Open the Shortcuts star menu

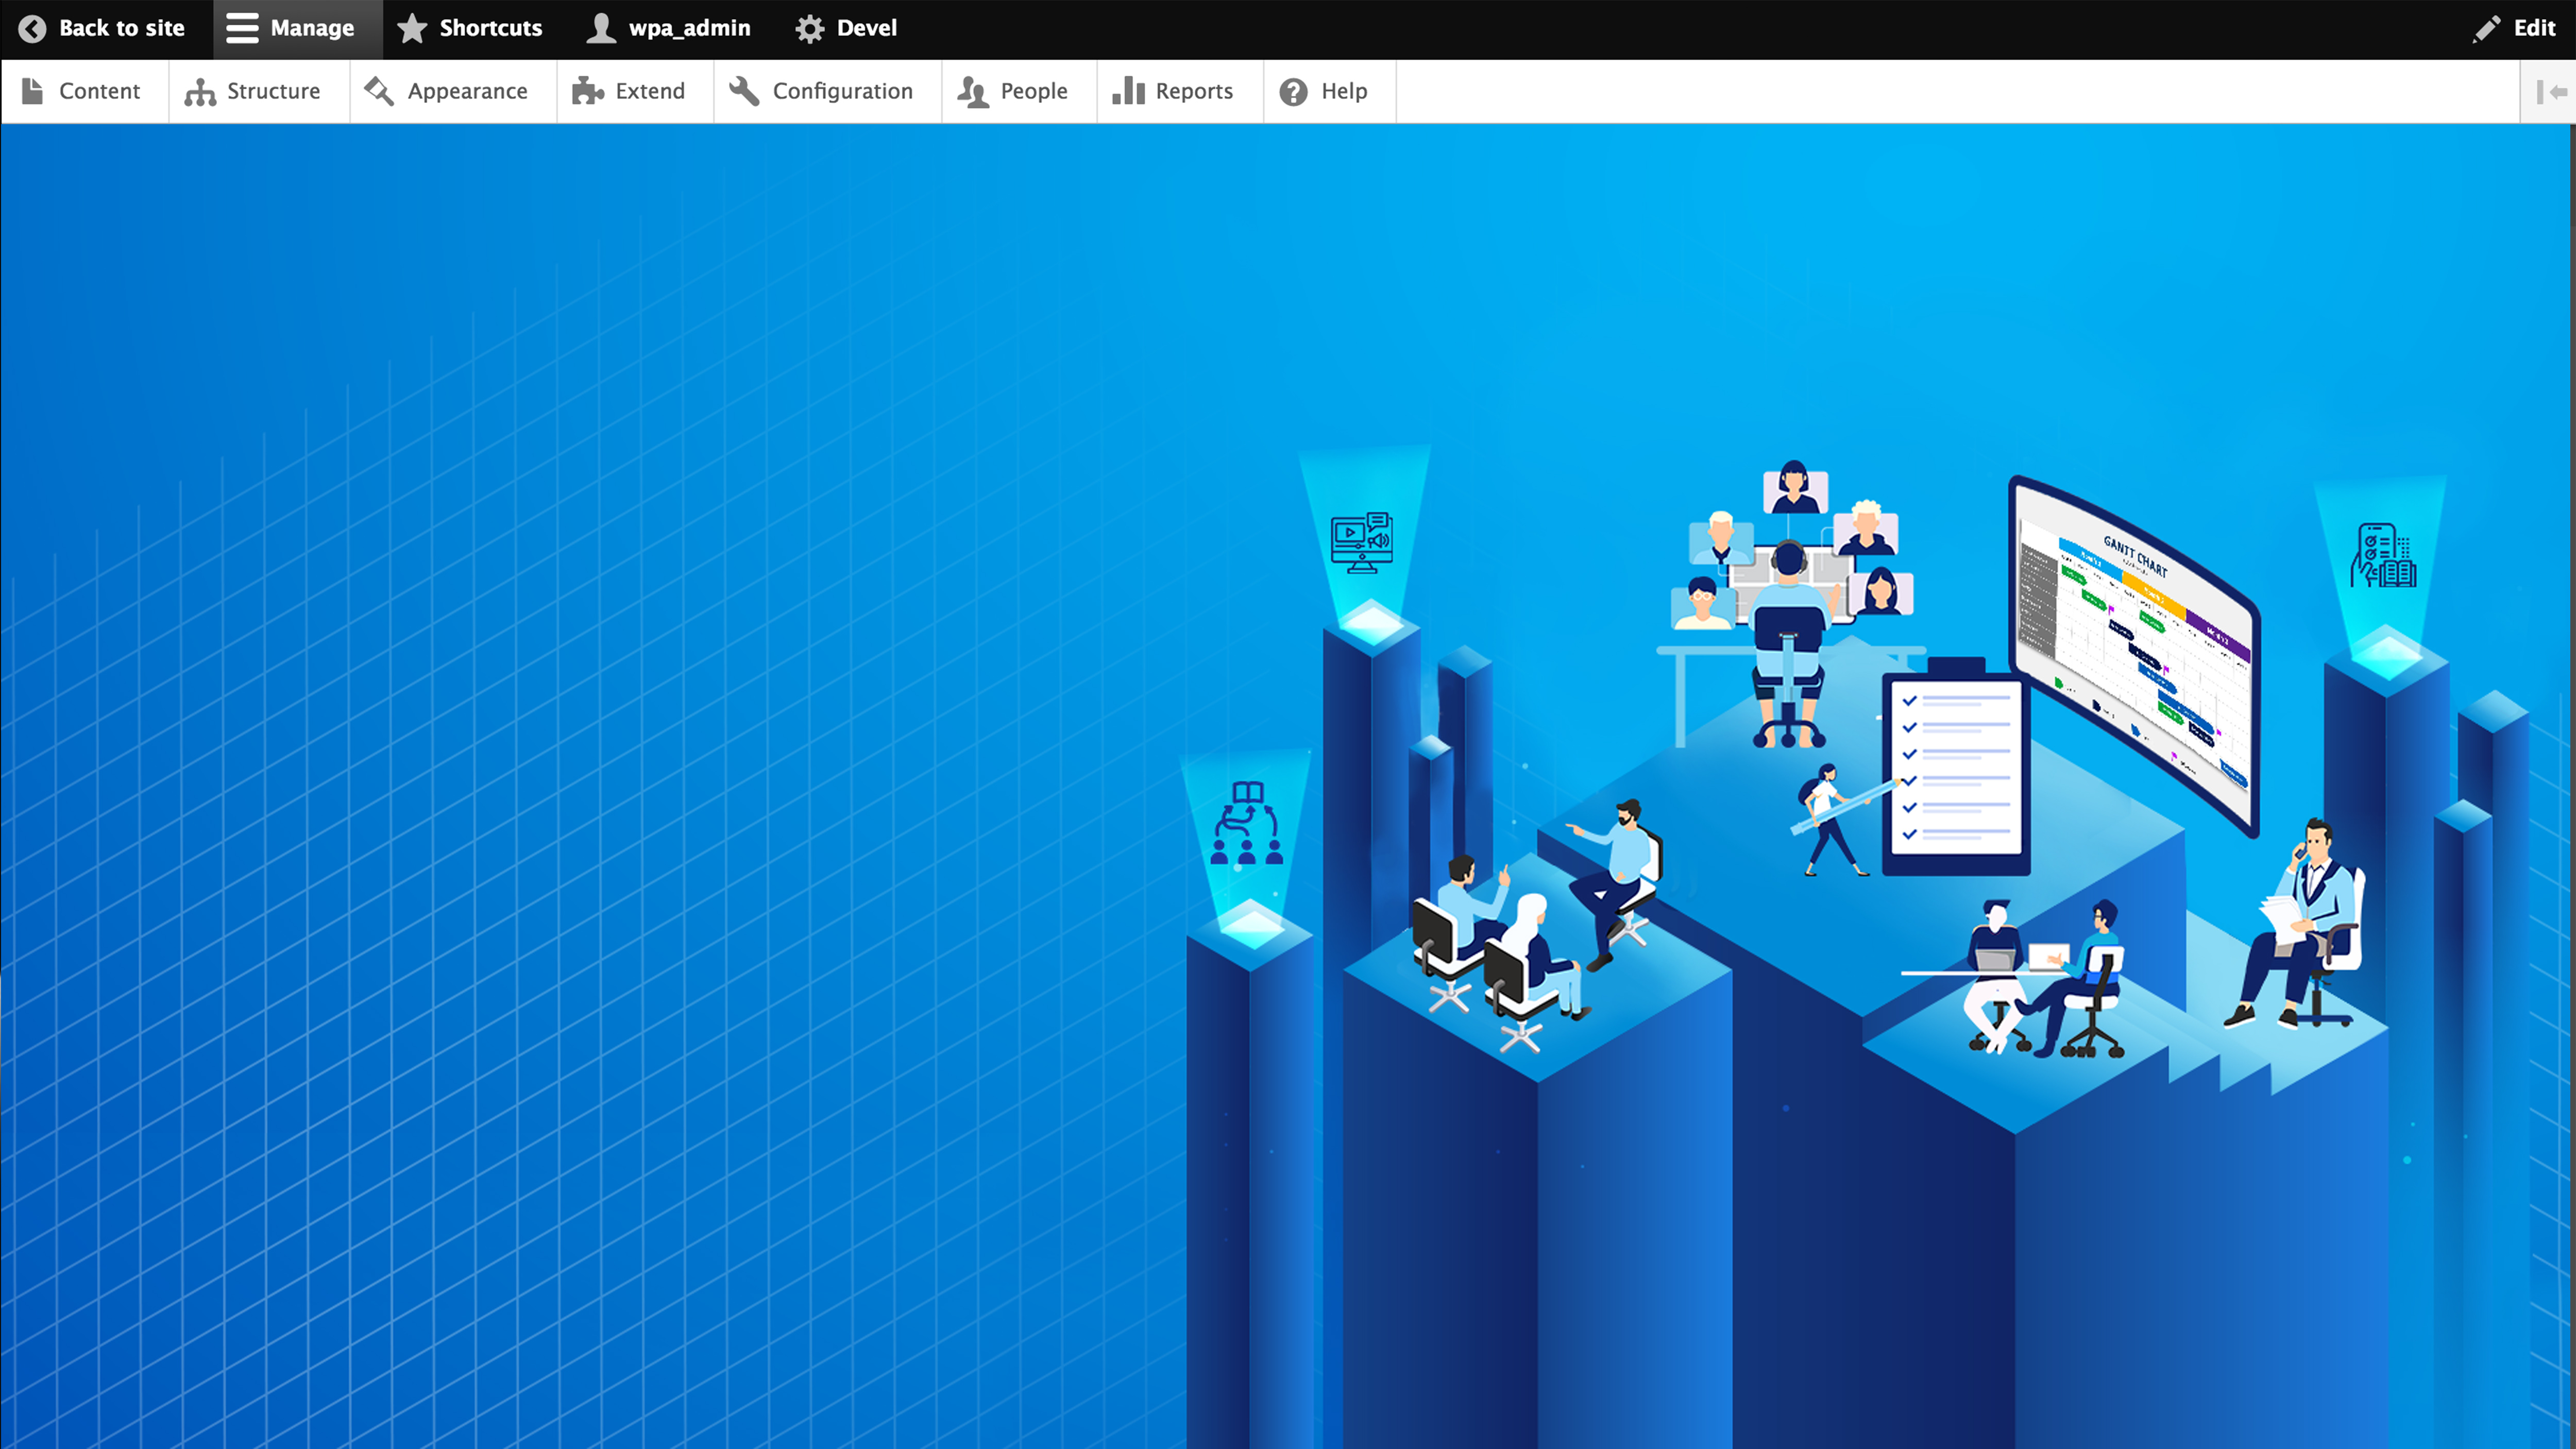click(412, 28)
